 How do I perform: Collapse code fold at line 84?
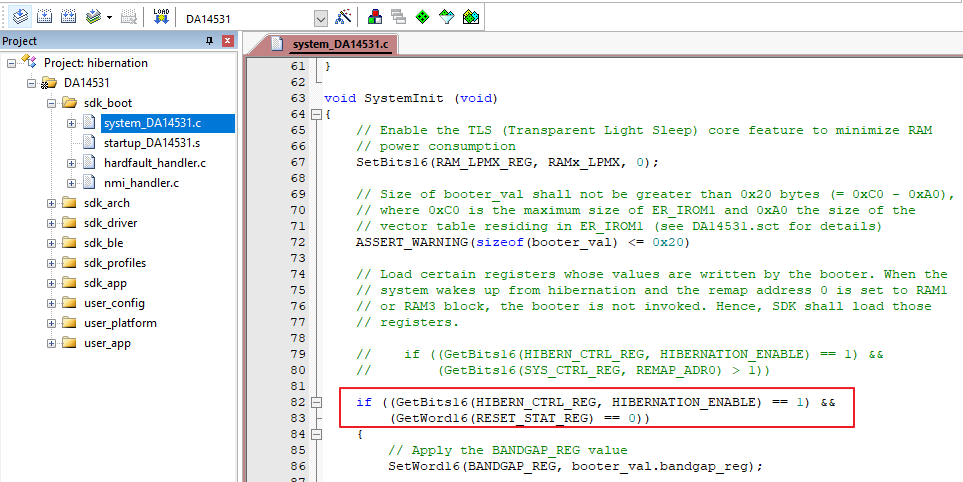(x=316, y=434)
